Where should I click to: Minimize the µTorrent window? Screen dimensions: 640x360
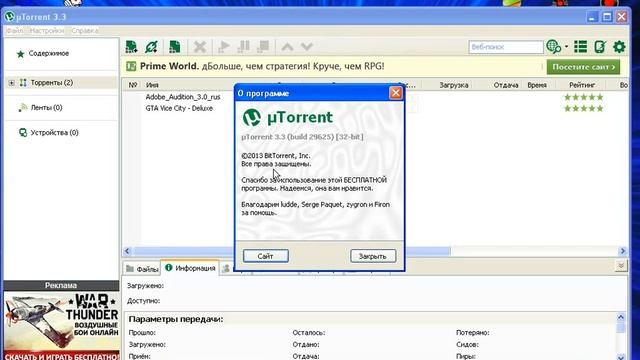tap(592, 17)
